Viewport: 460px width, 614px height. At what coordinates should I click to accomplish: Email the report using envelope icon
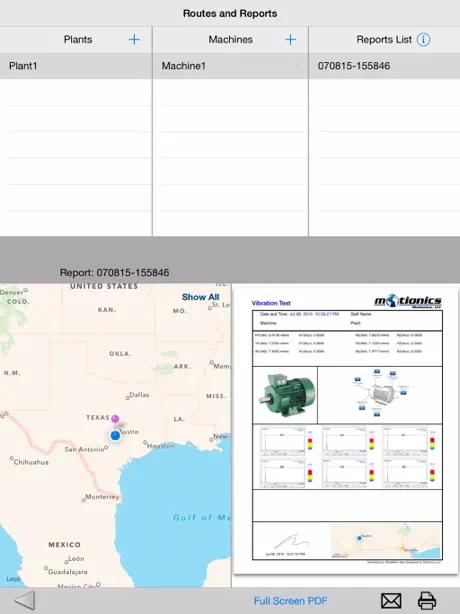[x=391, y=600]
